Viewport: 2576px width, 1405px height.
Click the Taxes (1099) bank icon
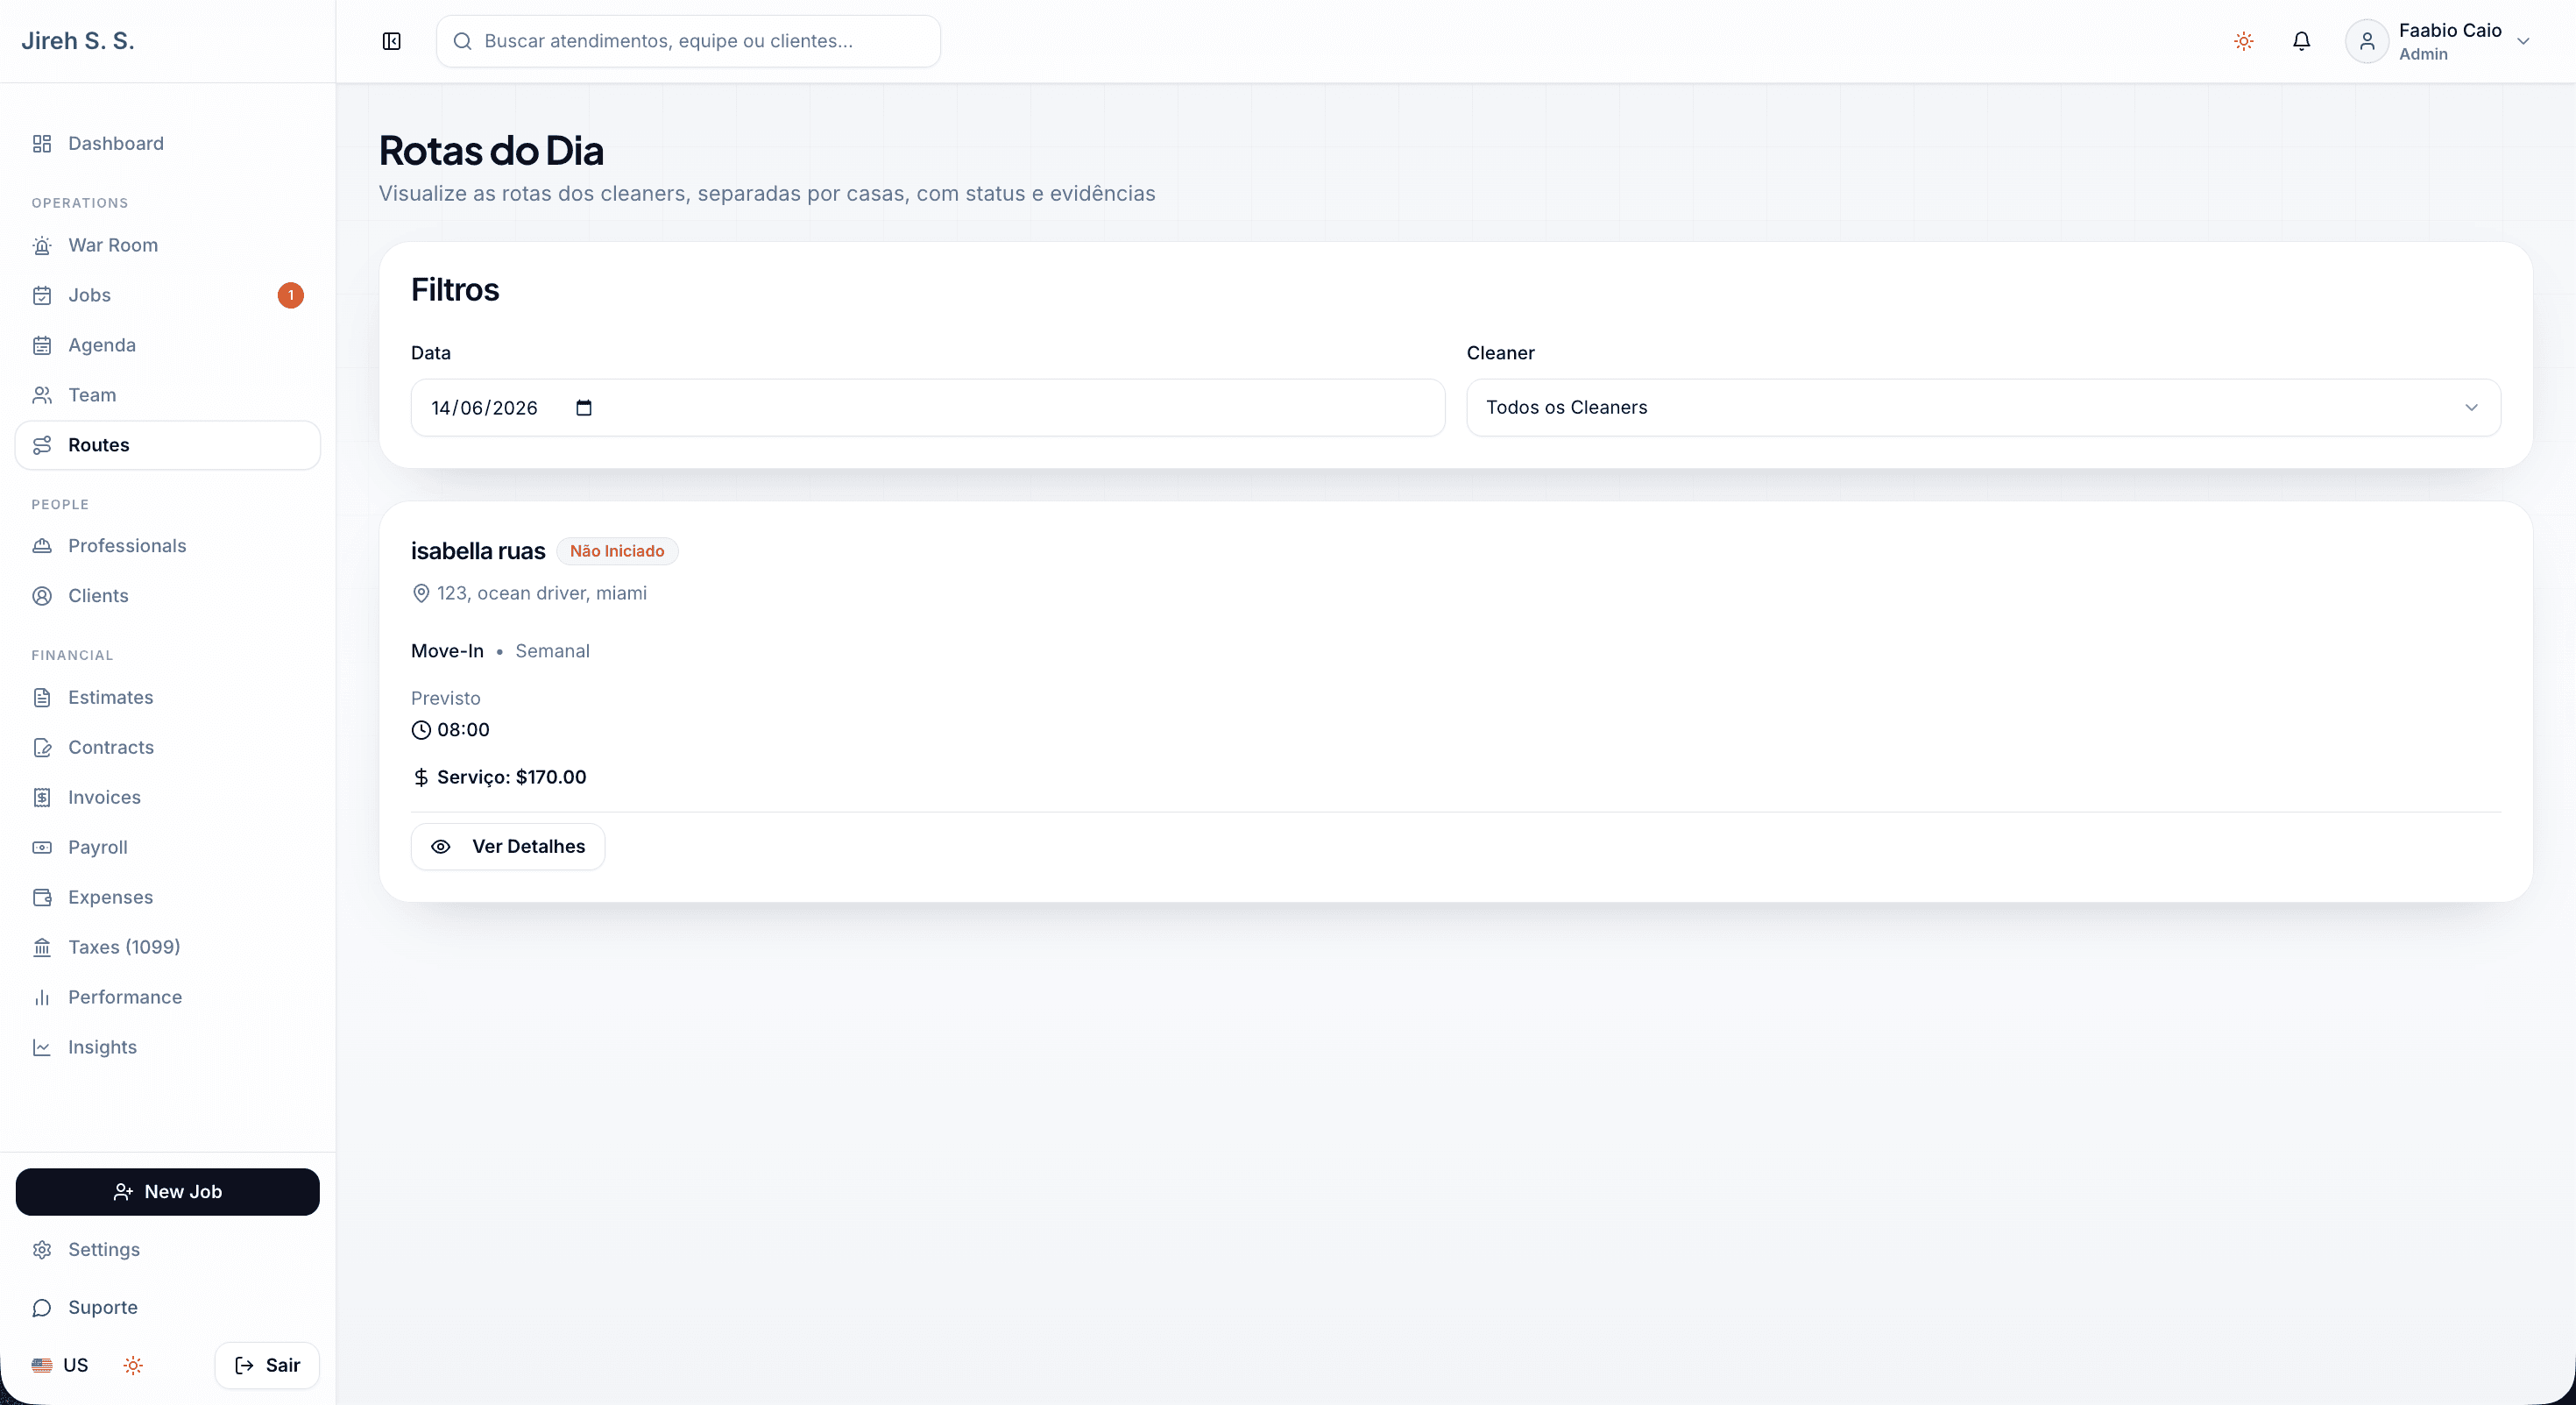point(42,947)
